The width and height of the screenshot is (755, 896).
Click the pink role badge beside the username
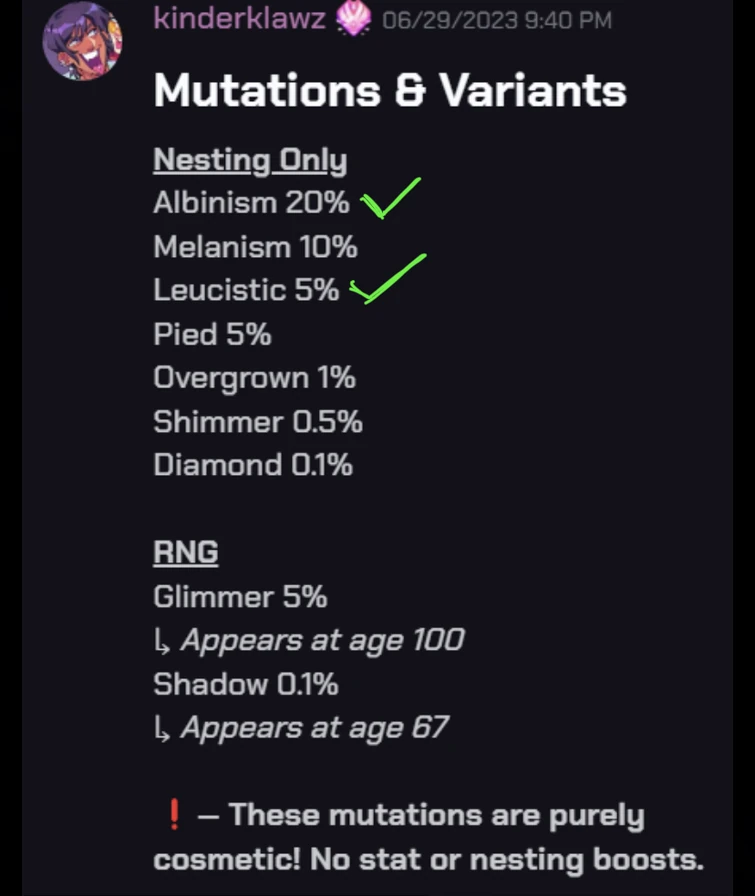click(x=354, y=19)
